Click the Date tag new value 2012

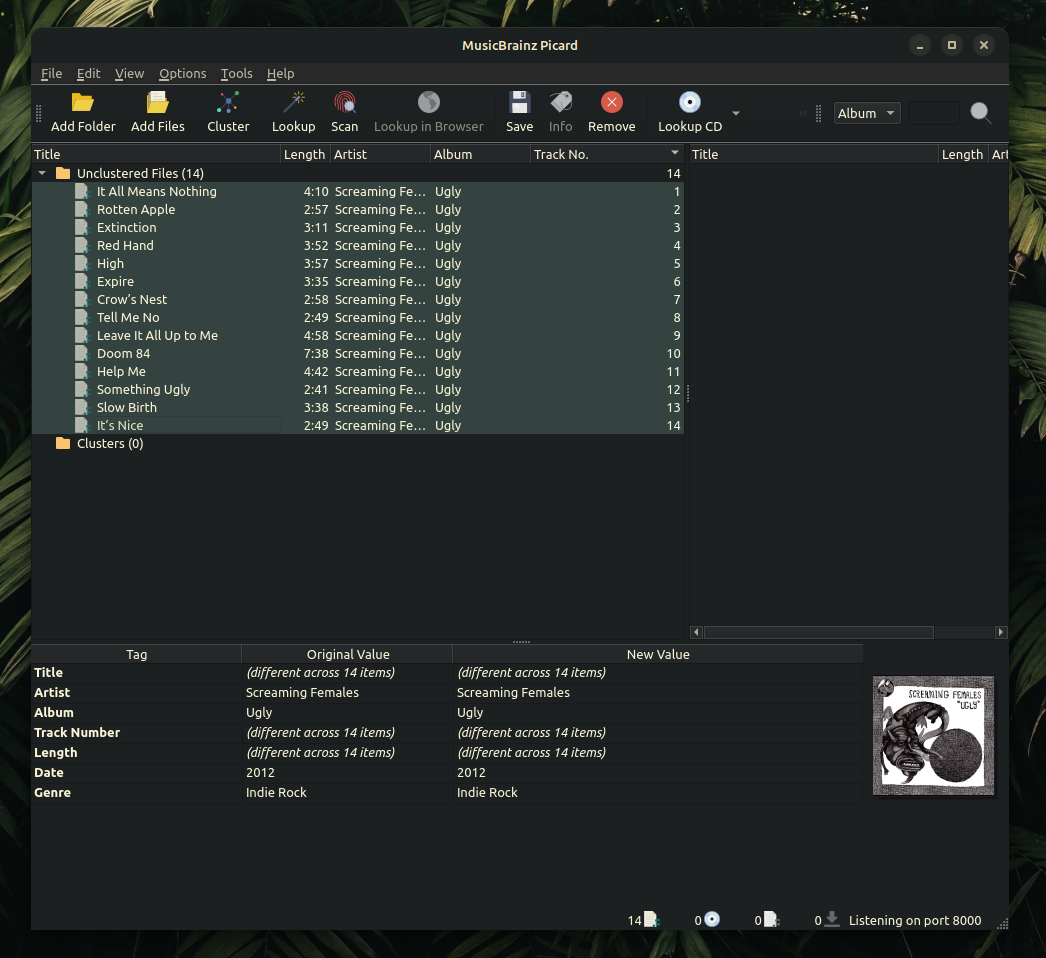[471, 773]
